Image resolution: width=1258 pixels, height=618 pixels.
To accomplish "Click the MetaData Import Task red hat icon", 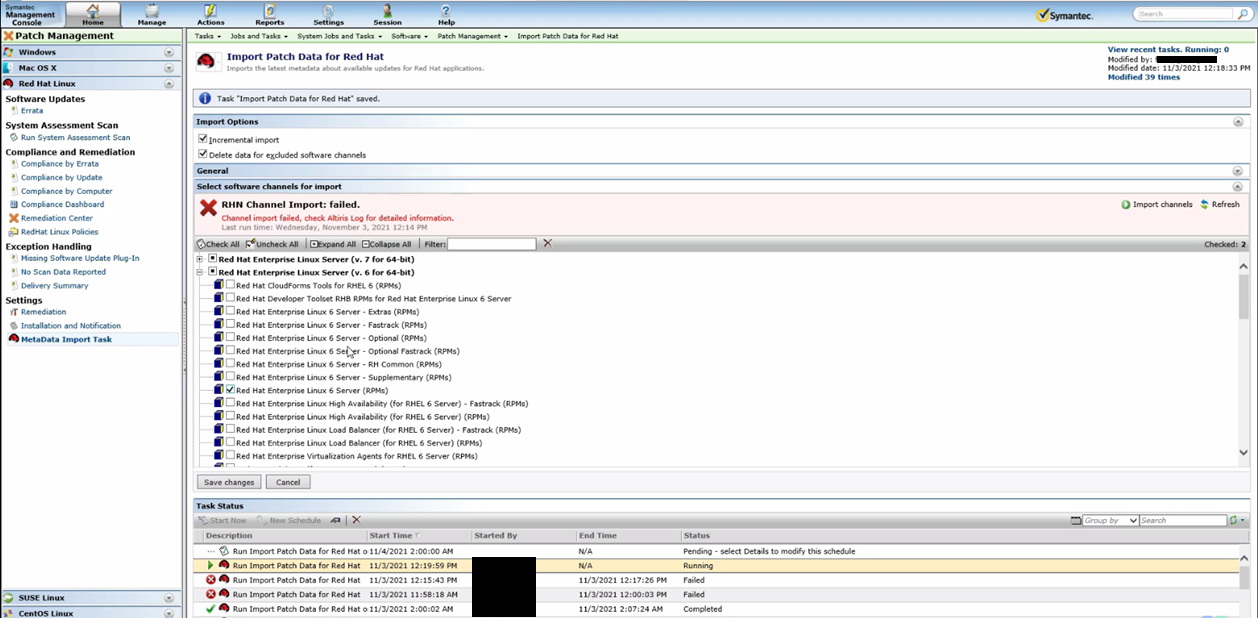I will tap(14, 339).
